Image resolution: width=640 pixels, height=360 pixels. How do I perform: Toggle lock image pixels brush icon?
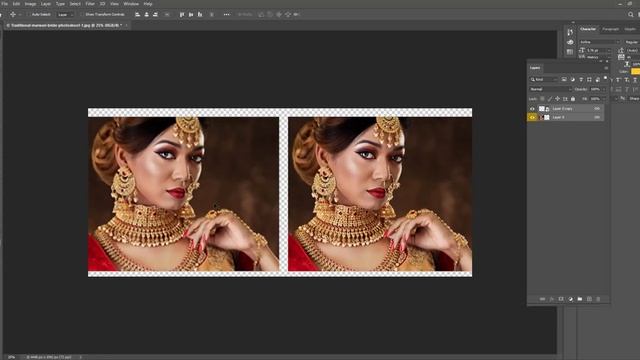click(x=550, y=99)
